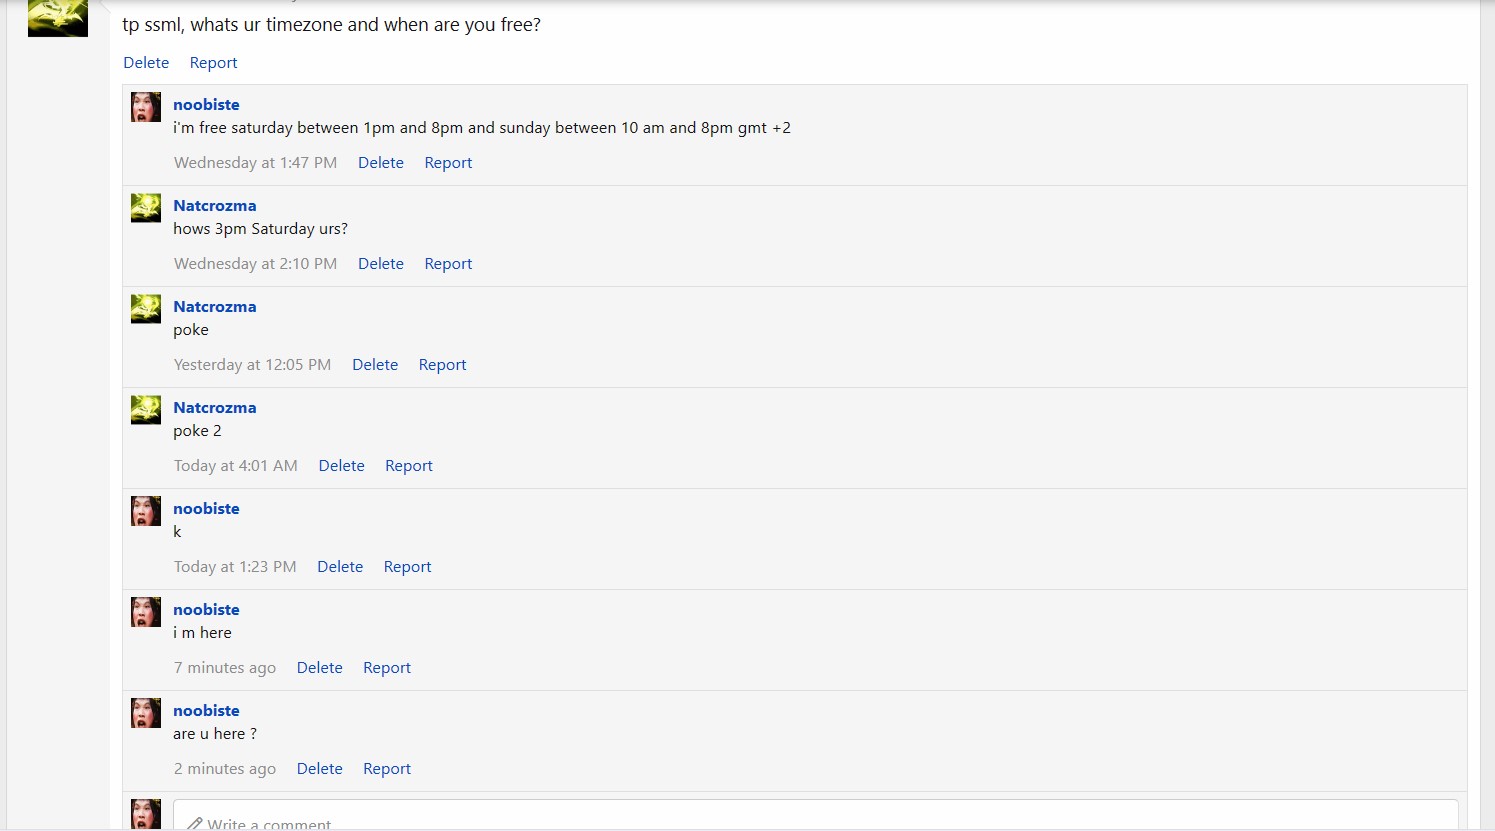Open Natcrozma's avatar beside '3pm Saturday' comment
This screenshot has width=1495, height=831.
click(x=146, y=208)
